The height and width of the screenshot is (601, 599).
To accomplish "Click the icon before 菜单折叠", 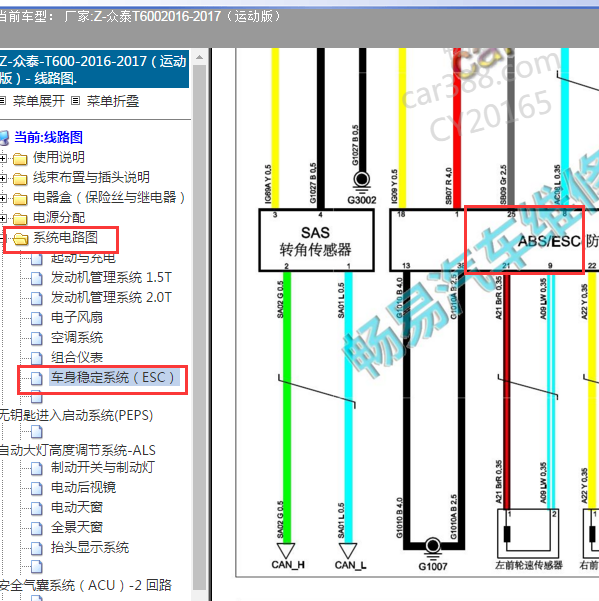I will click(75, 101).
